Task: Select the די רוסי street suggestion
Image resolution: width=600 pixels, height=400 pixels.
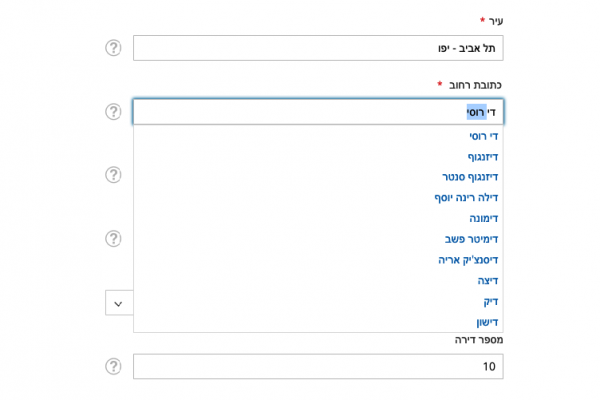Action: click(x=484, y=136)
